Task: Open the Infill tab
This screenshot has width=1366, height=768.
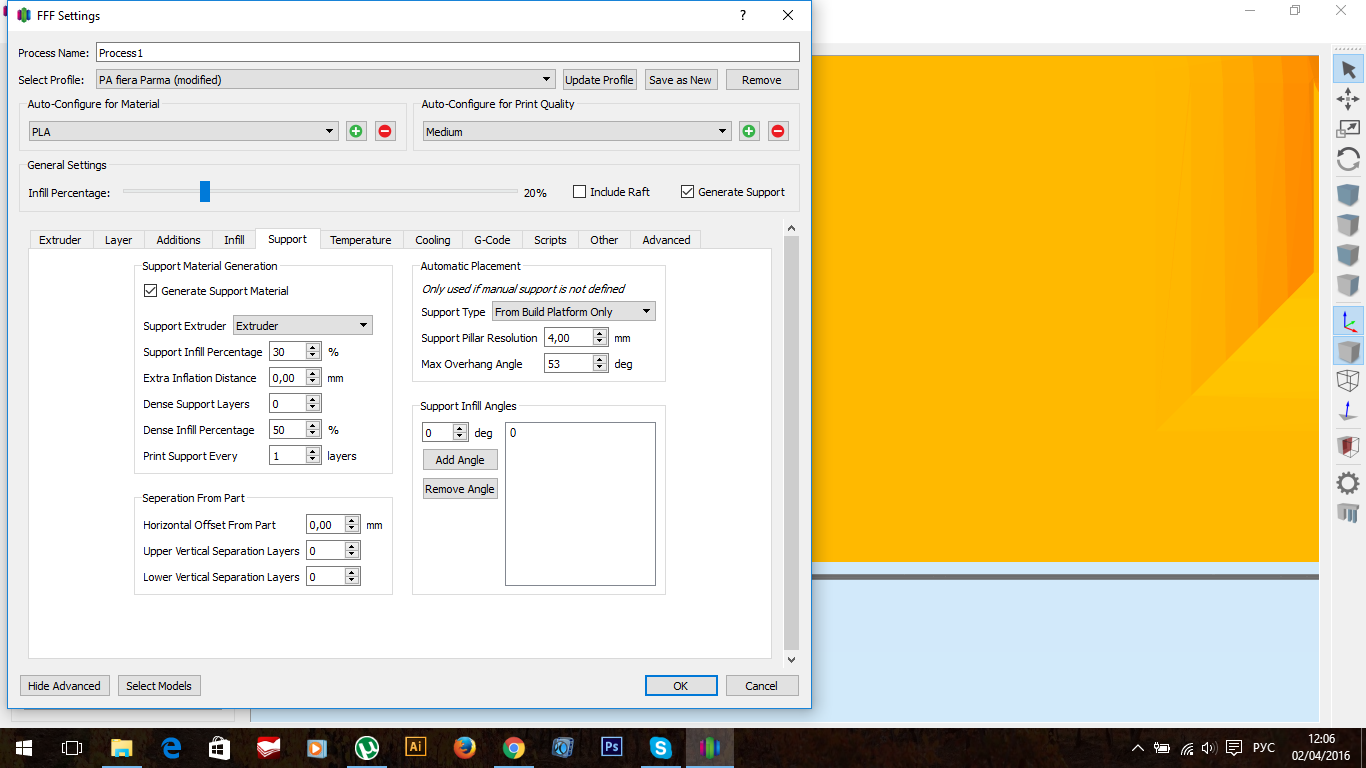Action: pyautogui.click(x=234, y=240)
